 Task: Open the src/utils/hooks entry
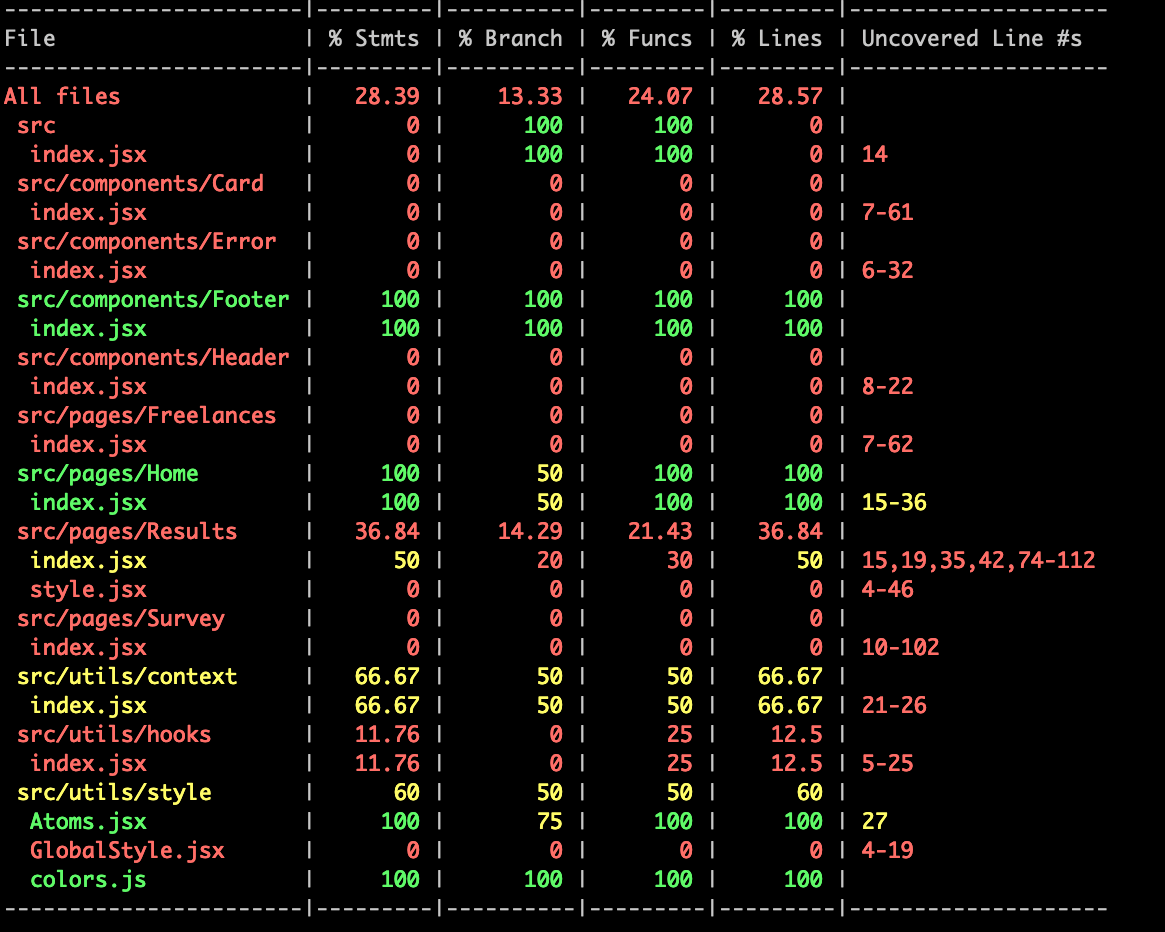click(111, 734)
